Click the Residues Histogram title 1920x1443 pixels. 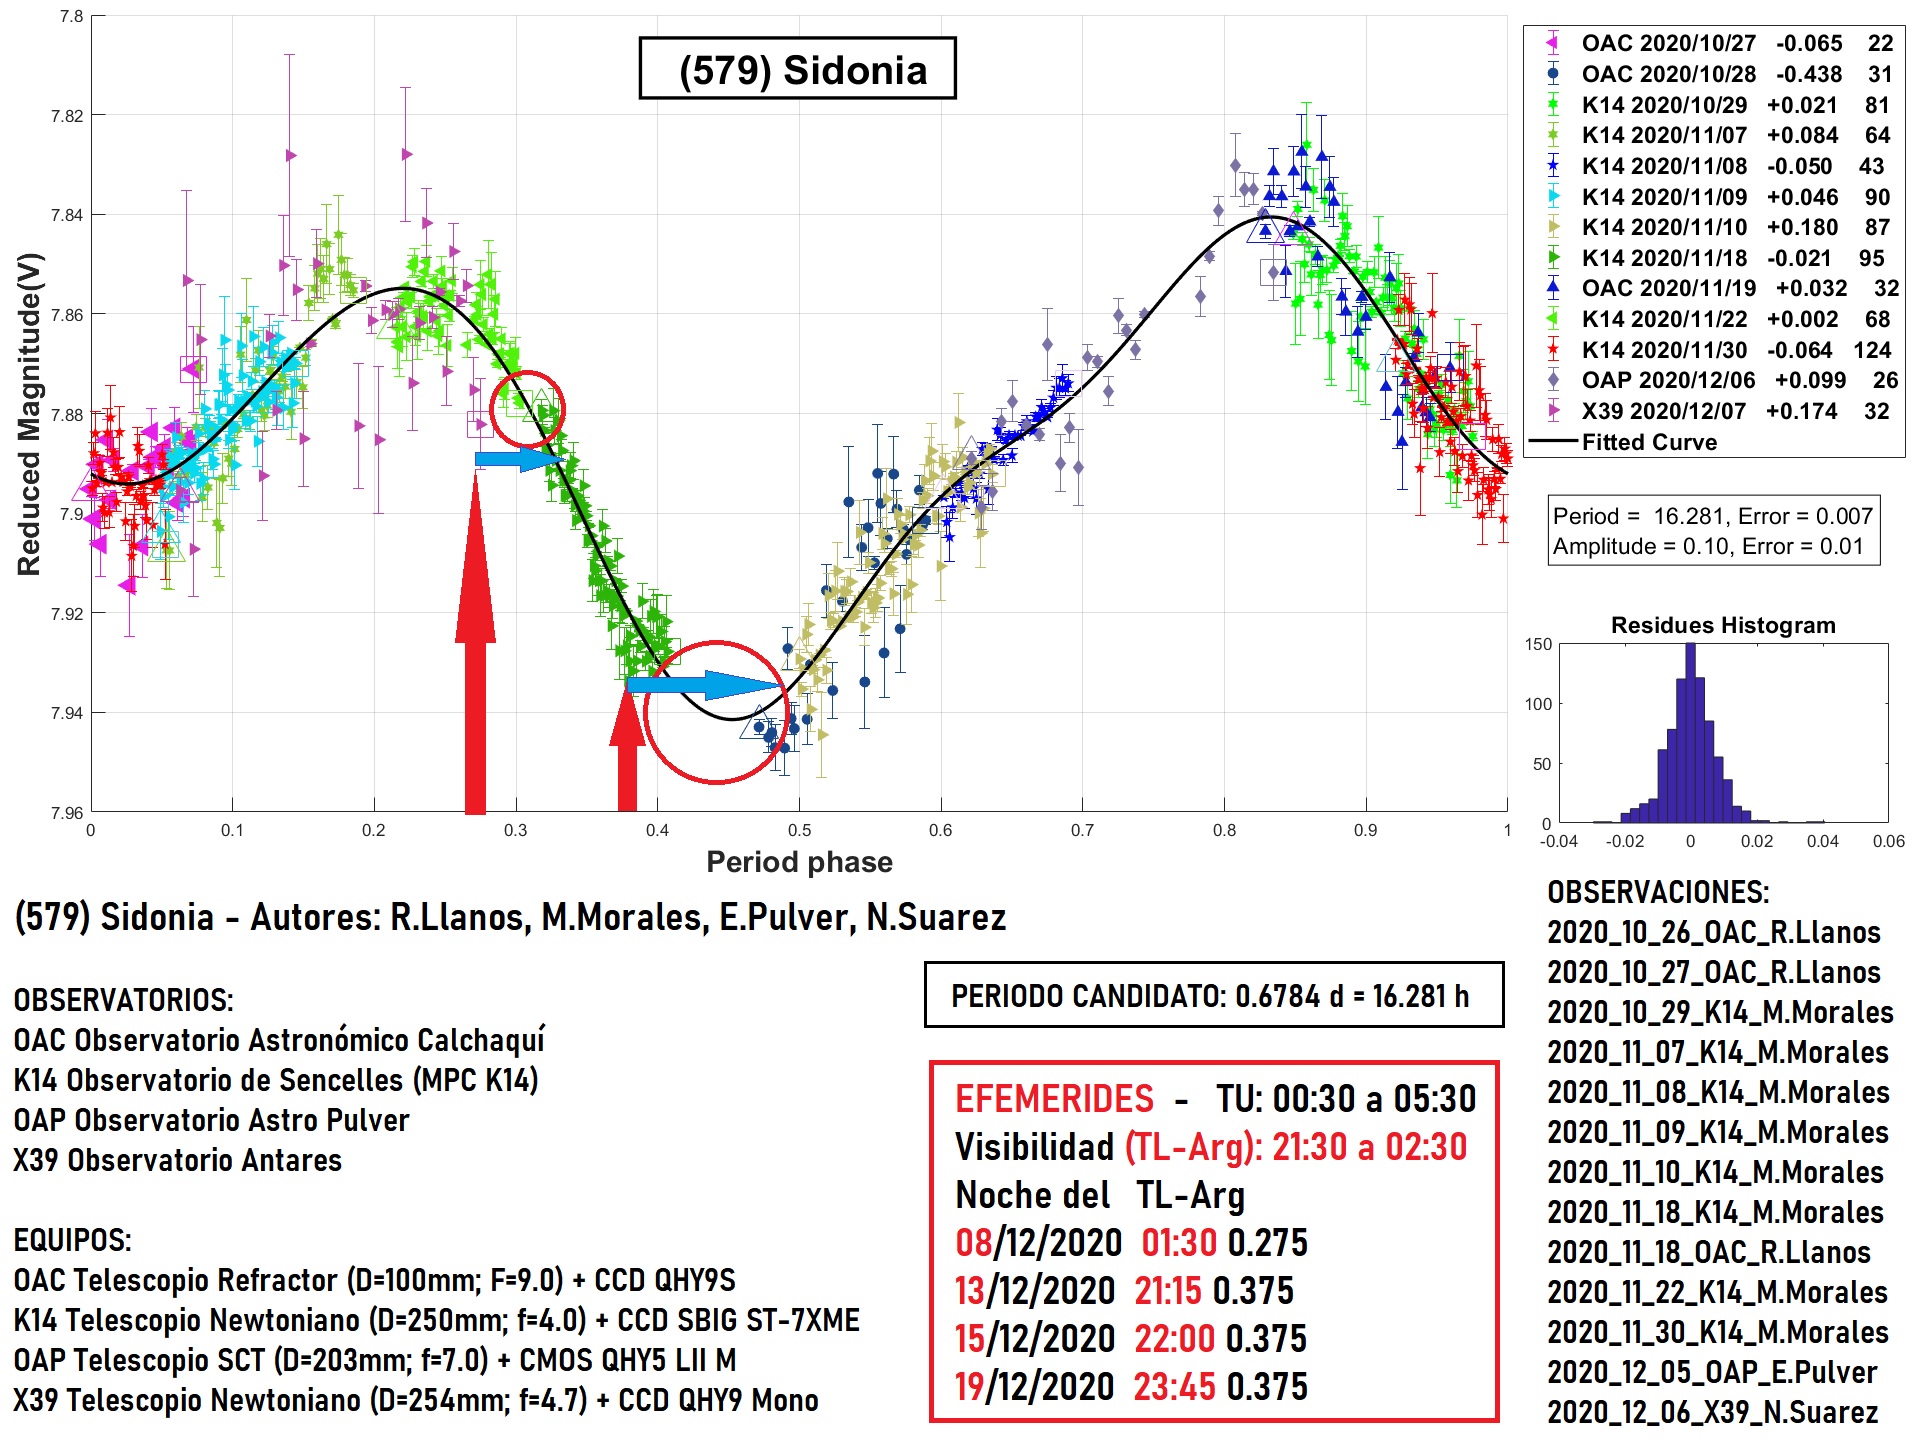click(x=1723, y=625)
